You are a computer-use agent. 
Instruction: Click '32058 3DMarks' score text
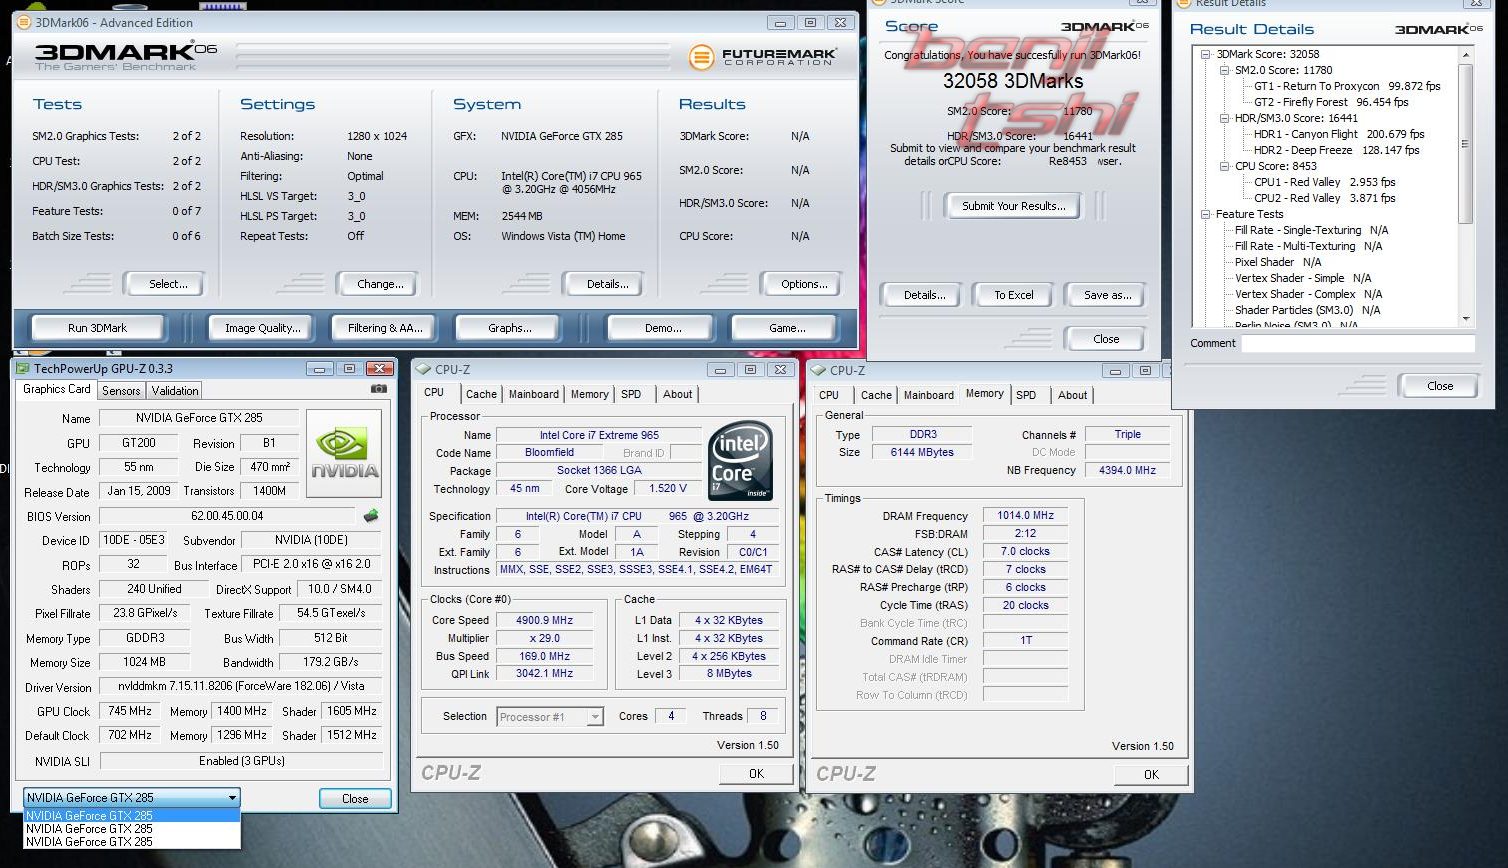(1013, 82)
